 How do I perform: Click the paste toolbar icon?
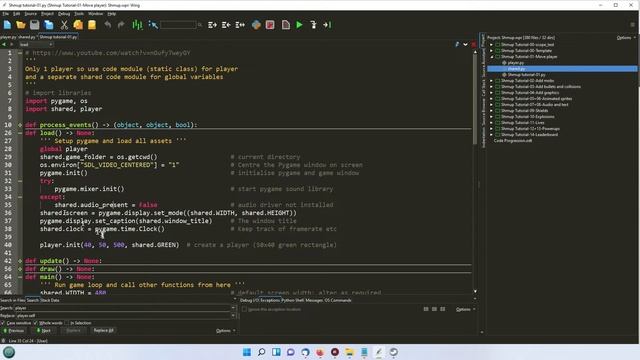click(x=92, y=25)
